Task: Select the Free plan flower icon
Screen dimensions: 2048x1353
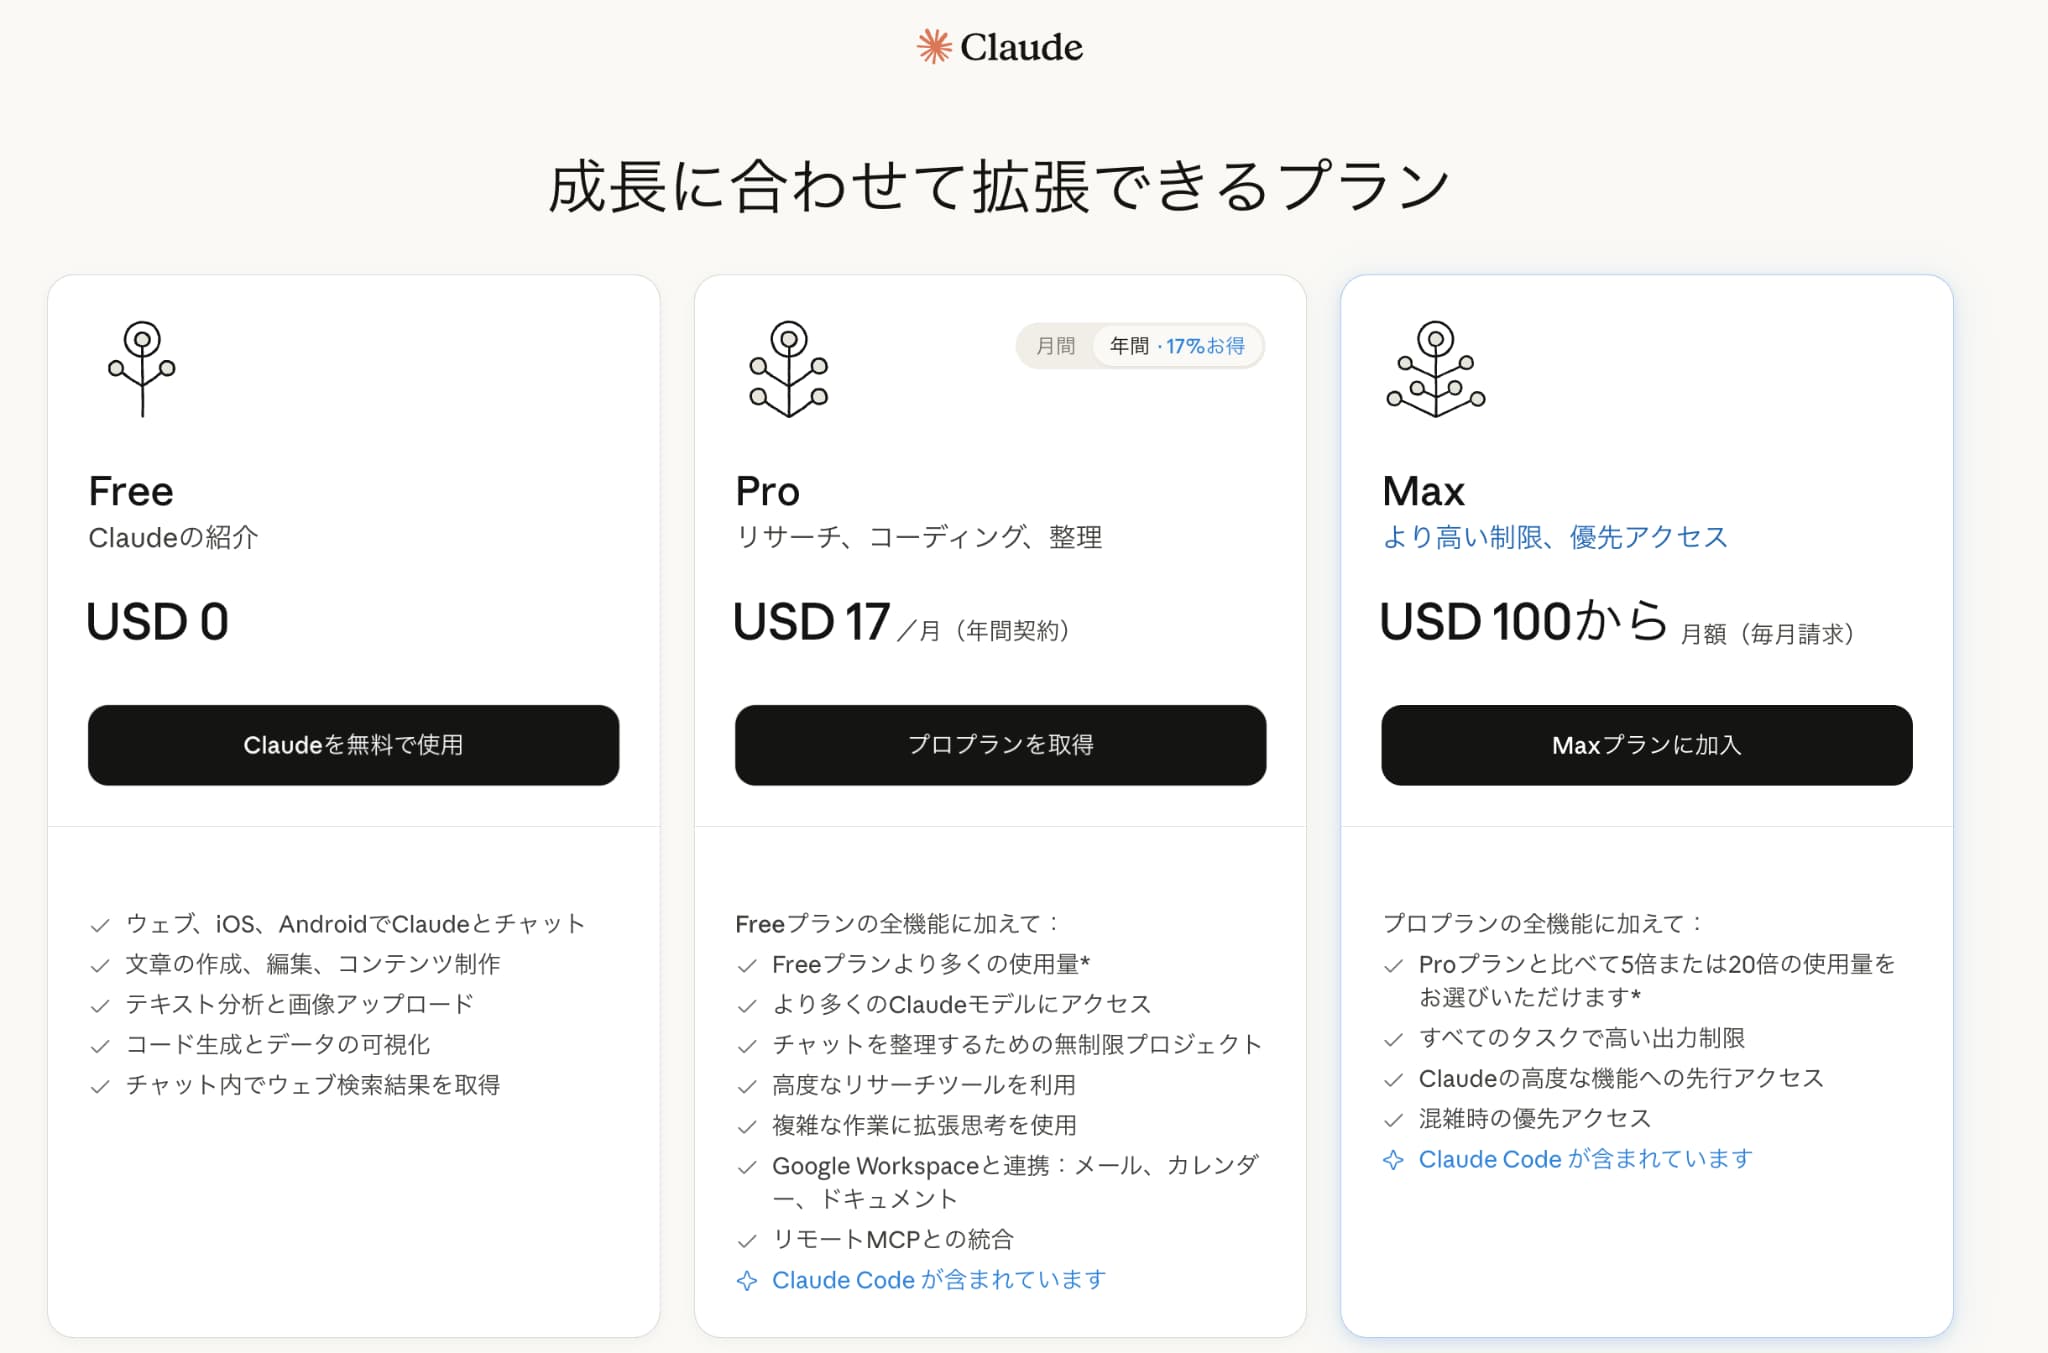Action: click(143, 370)
